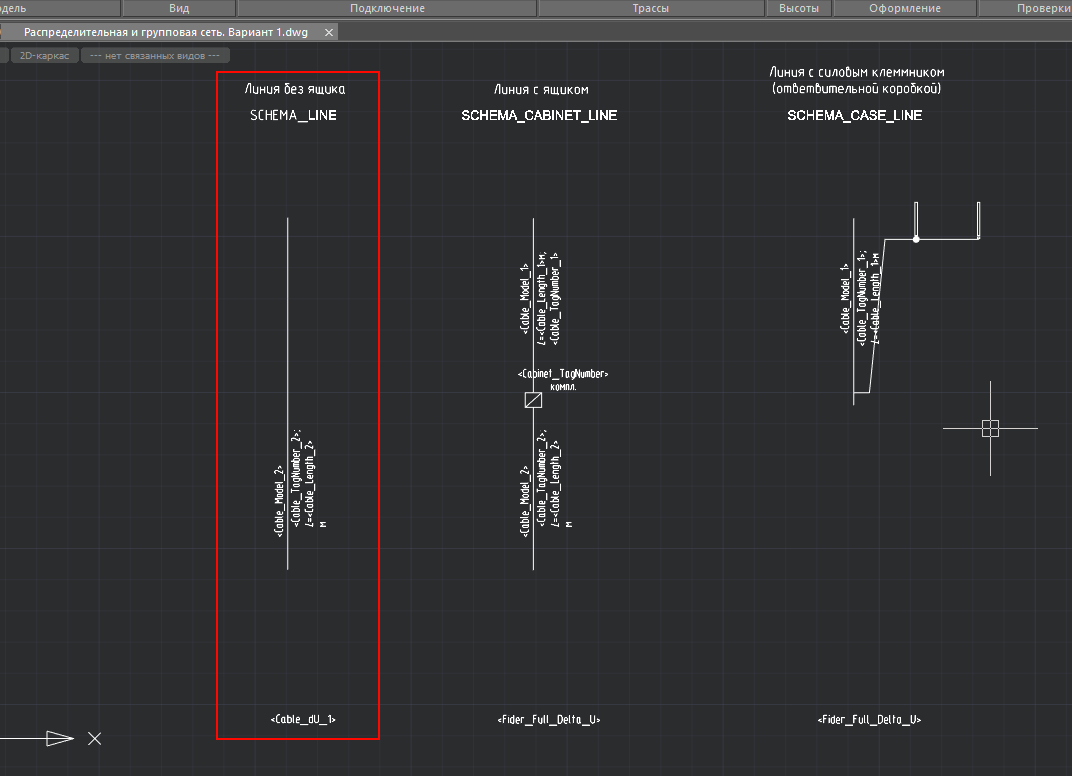The image size is (1072, 776).
Task: Click the junction dot on the SCHEMA_CASE_LINE
Action: click(x=916, y=239)
